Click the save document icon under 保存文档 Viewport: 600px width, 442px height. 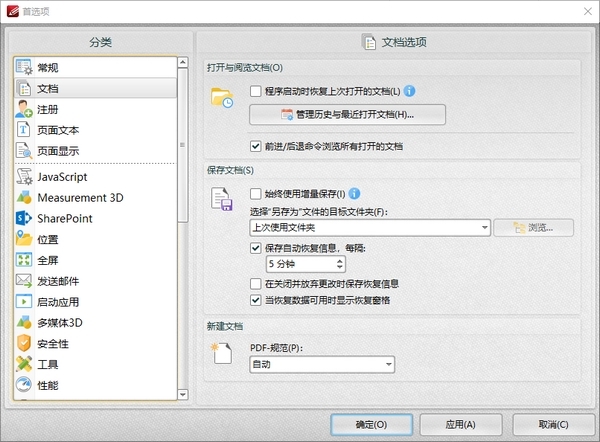(222, 199)
